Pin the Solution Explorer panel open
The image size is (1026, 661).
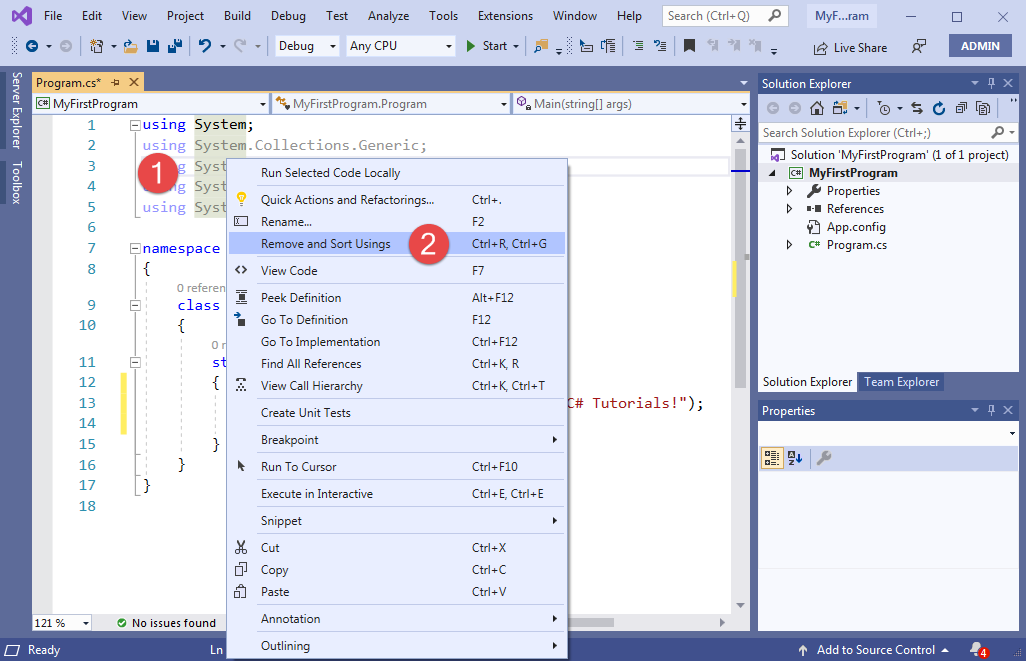(992, 83)
